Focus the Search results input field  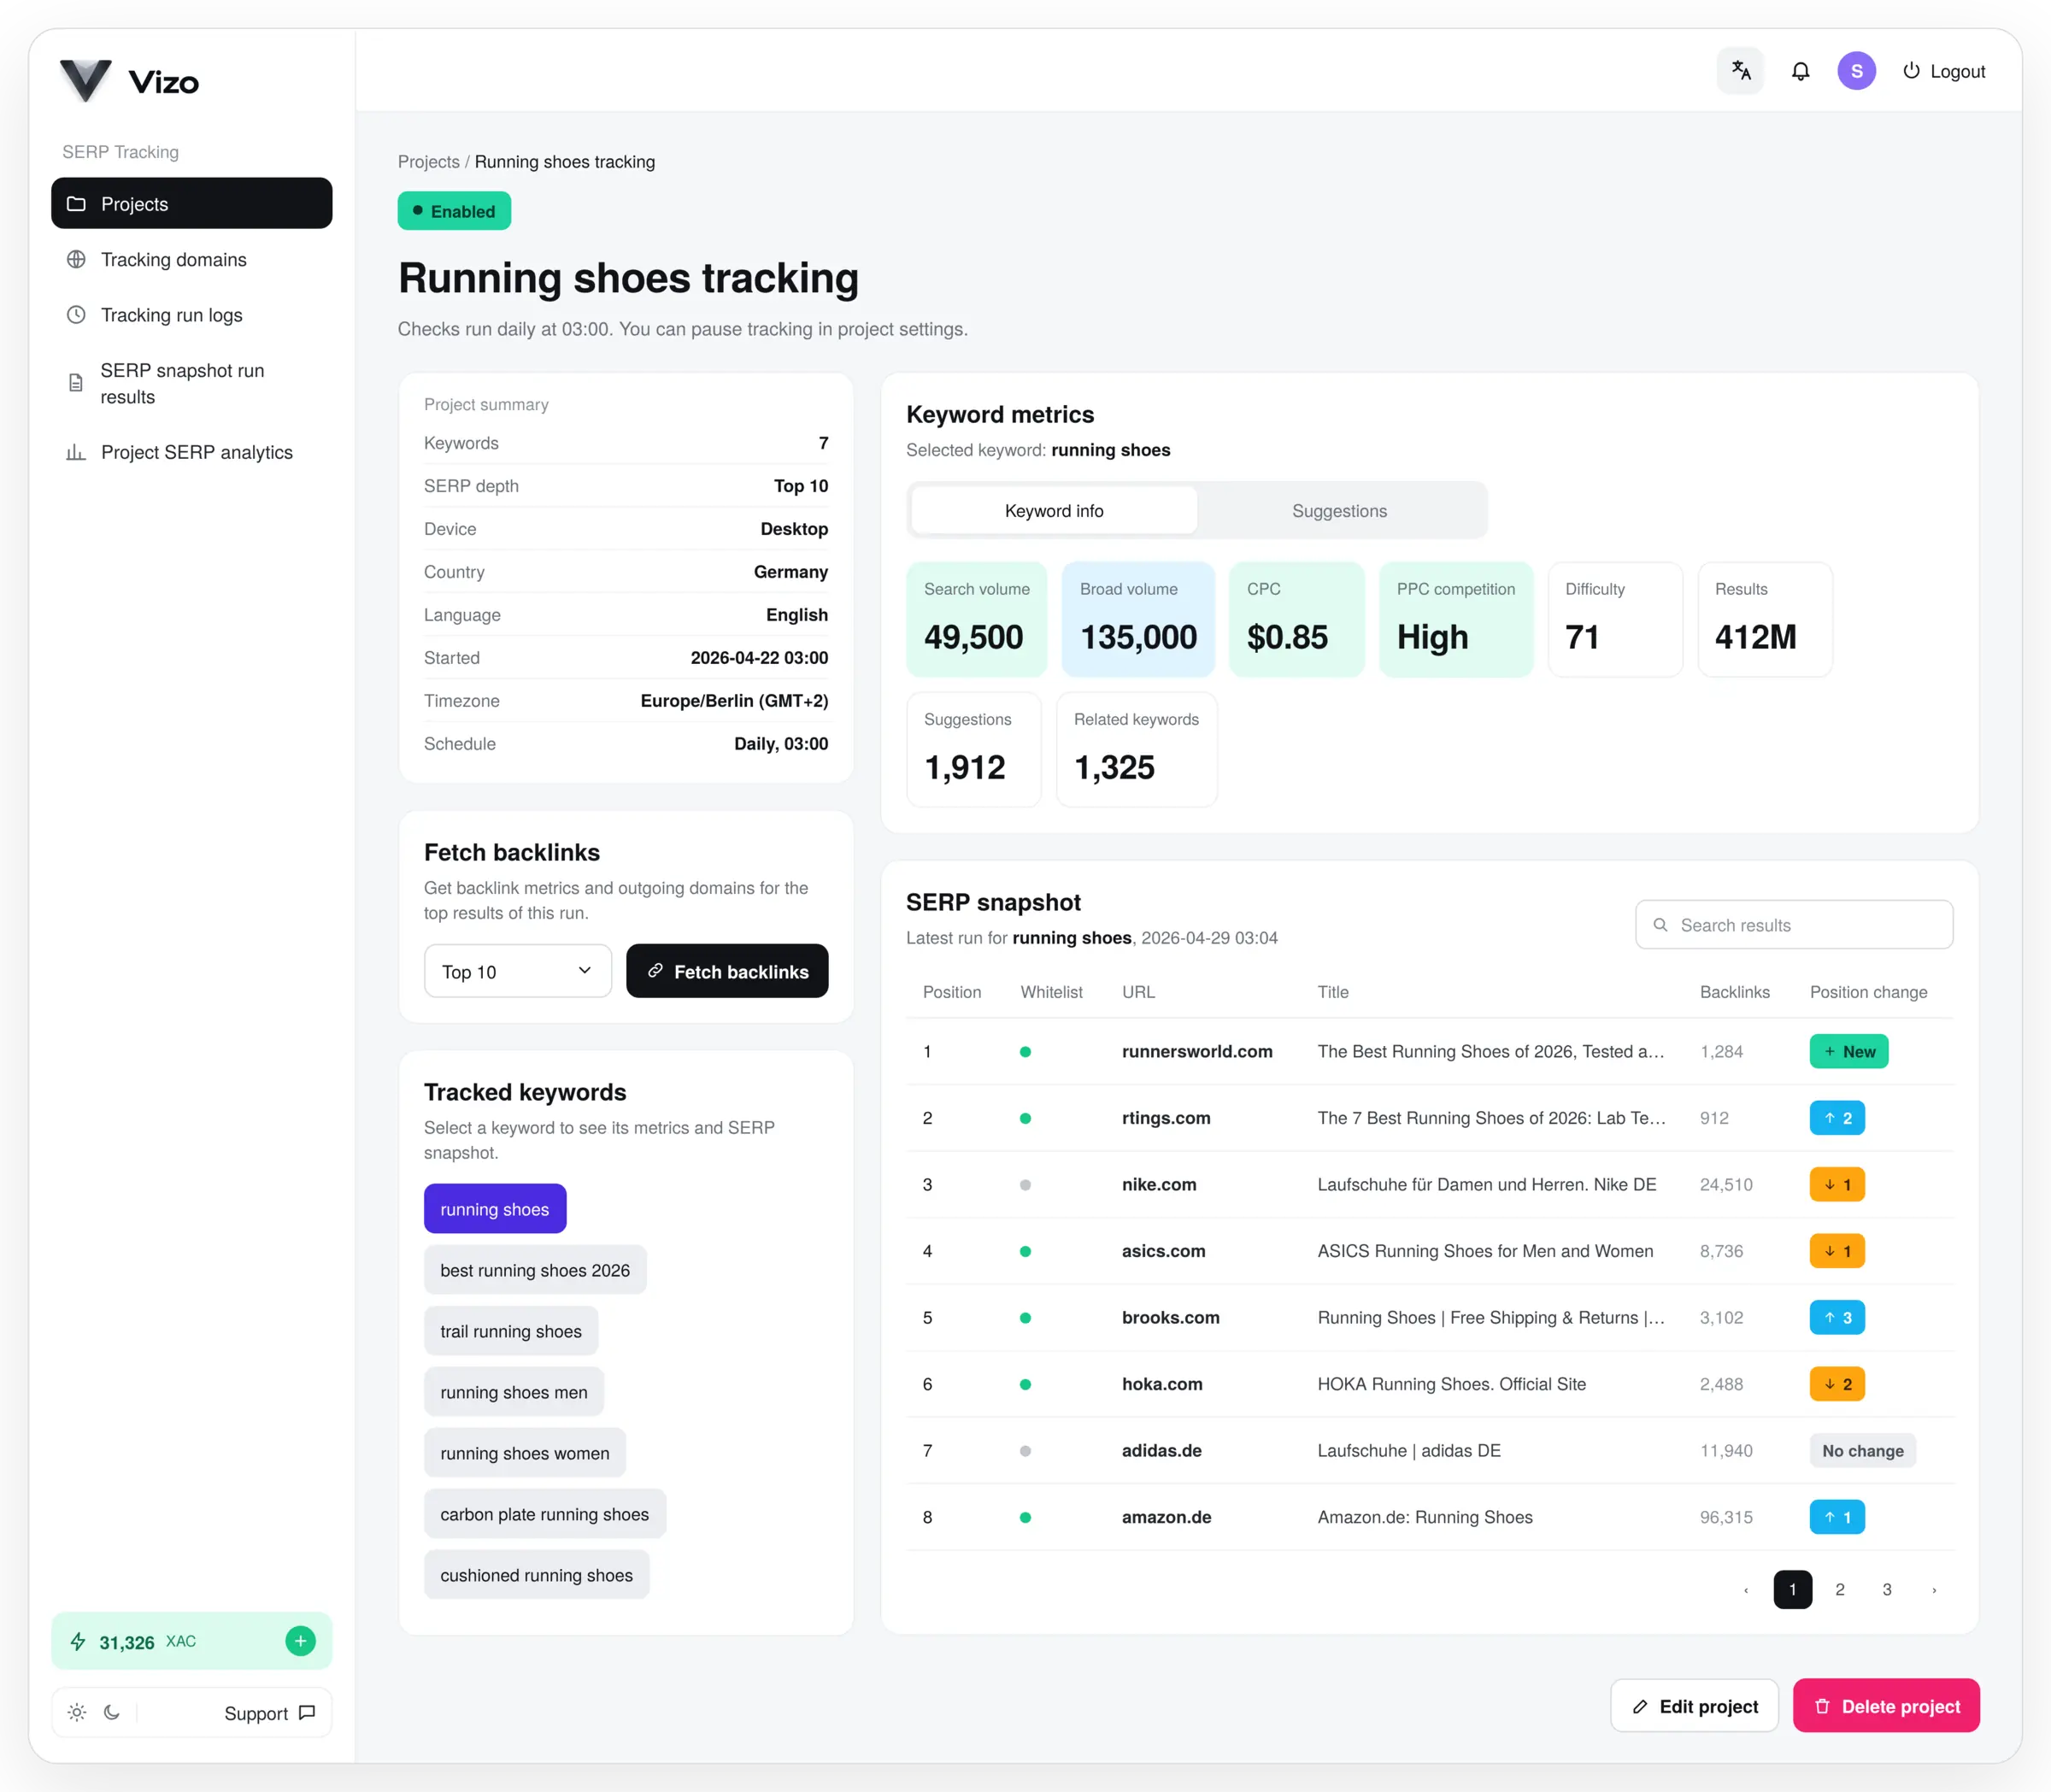pyautogui.click(x=1794, y=926)
